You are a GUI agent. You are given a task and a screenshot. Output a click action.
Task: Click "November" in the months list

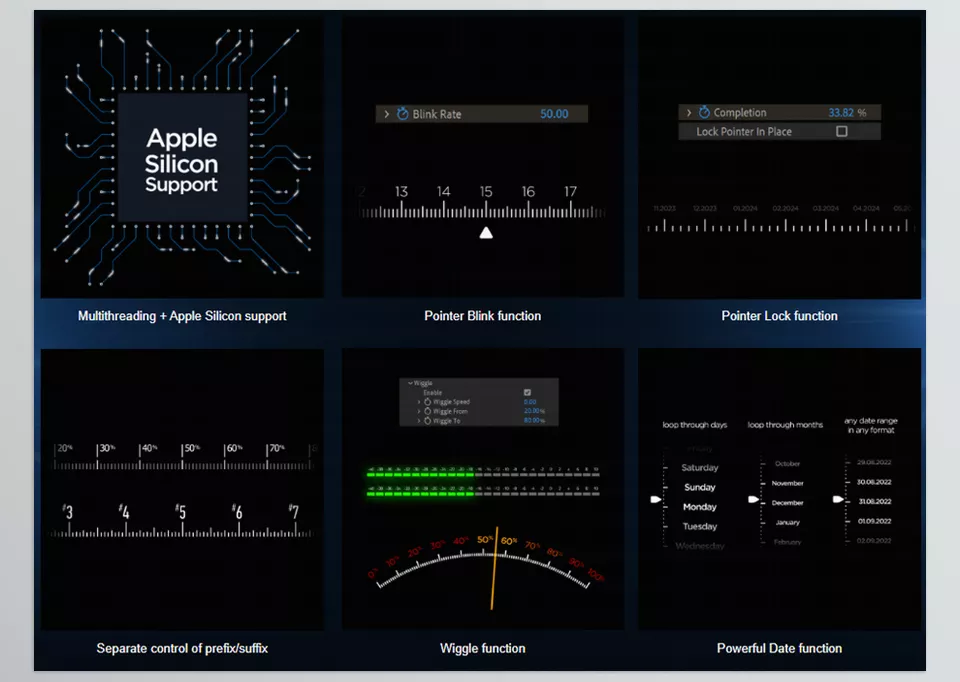787,483
